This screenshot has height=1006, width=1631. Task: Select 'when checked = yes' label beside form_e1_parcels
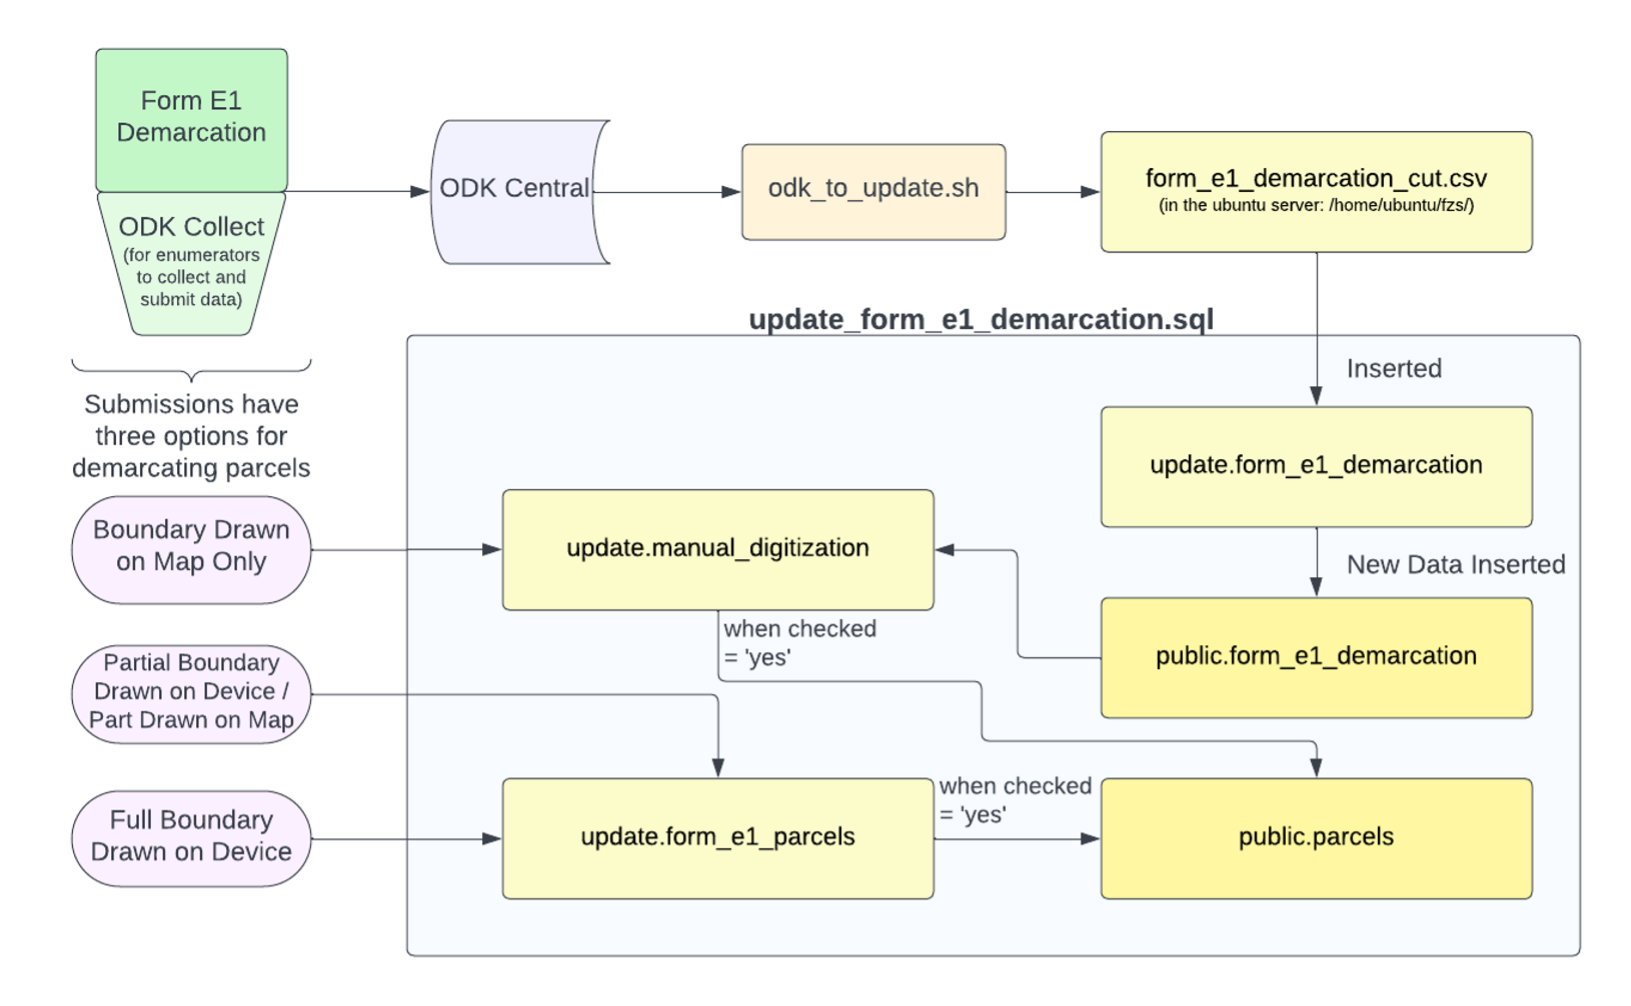coord(1015,800)
